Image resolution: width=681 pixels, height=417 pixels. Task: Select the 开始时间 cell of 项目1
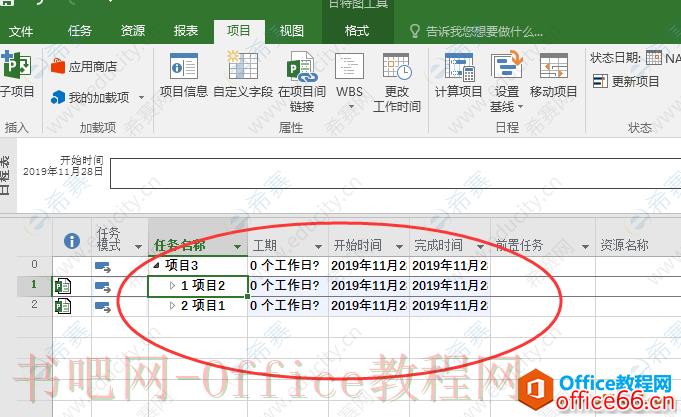coord(369,306)
